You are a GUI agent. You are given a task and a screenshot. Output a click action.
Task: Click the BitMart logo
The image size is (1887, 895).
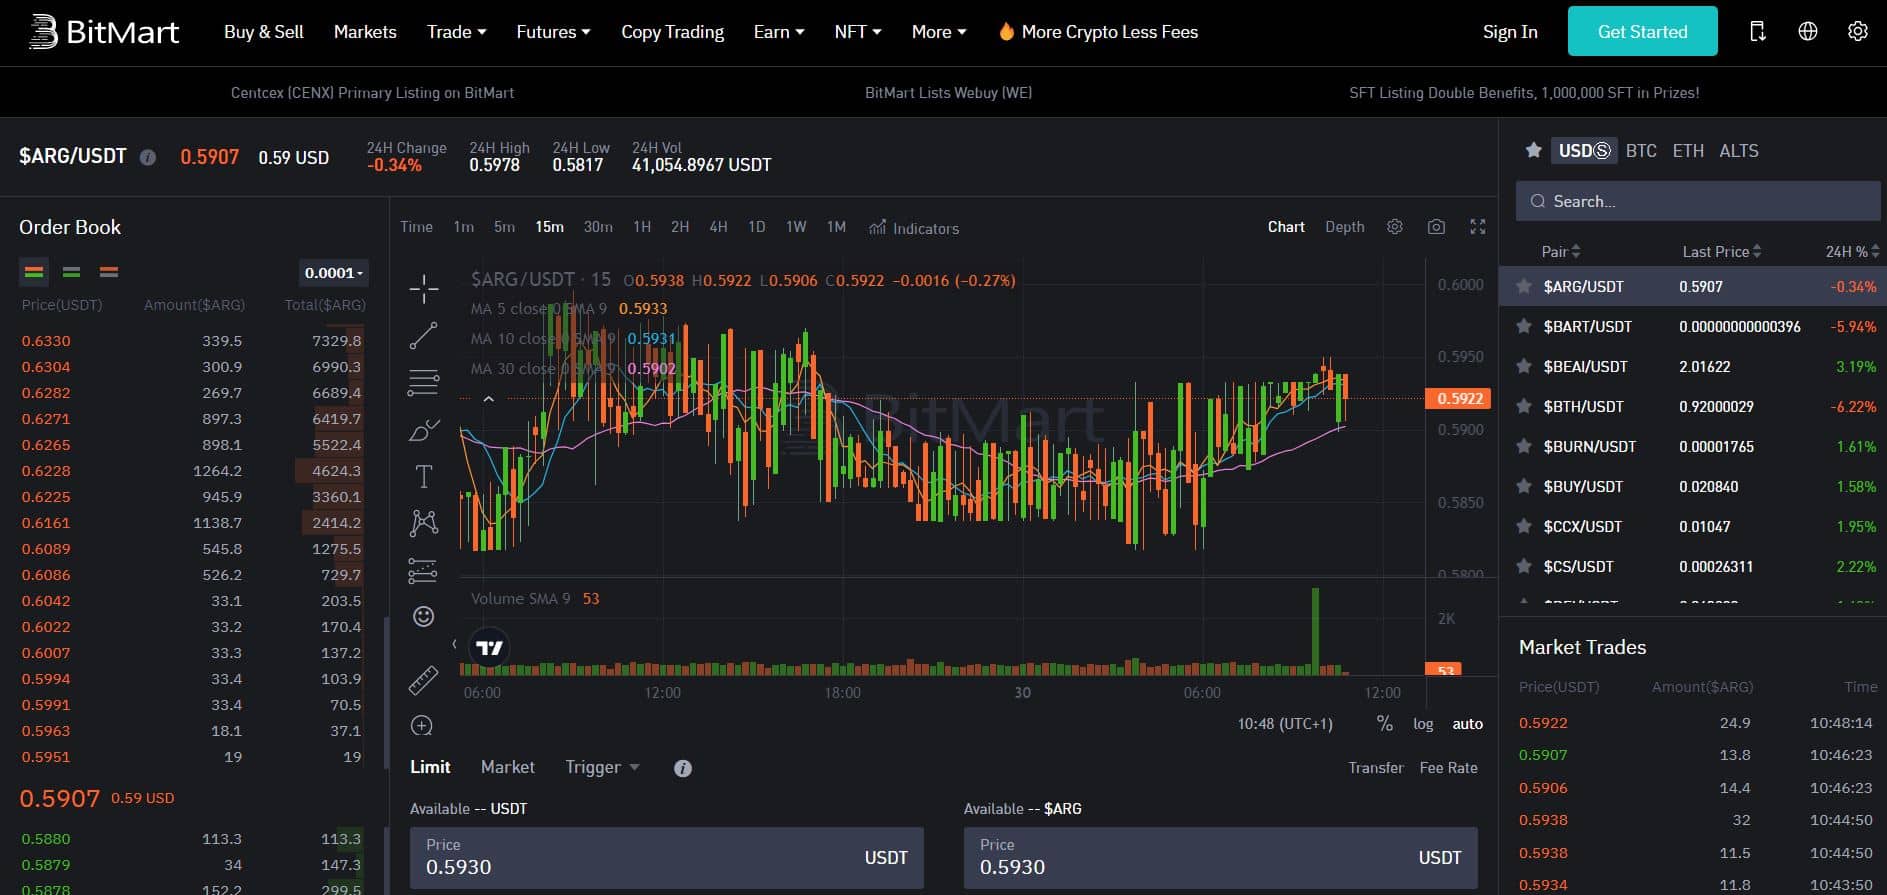point(104,32)
